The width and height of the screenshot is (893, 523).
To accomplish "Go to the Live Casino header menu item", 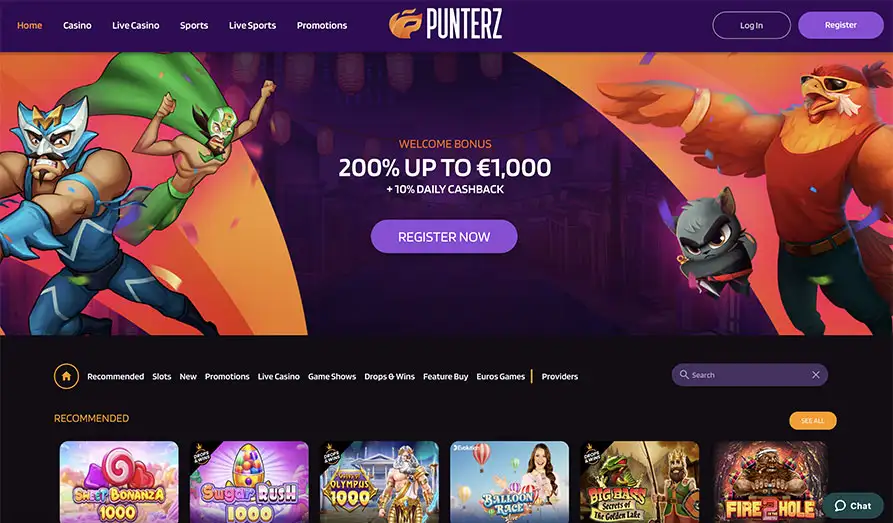I will coord(136,25).
